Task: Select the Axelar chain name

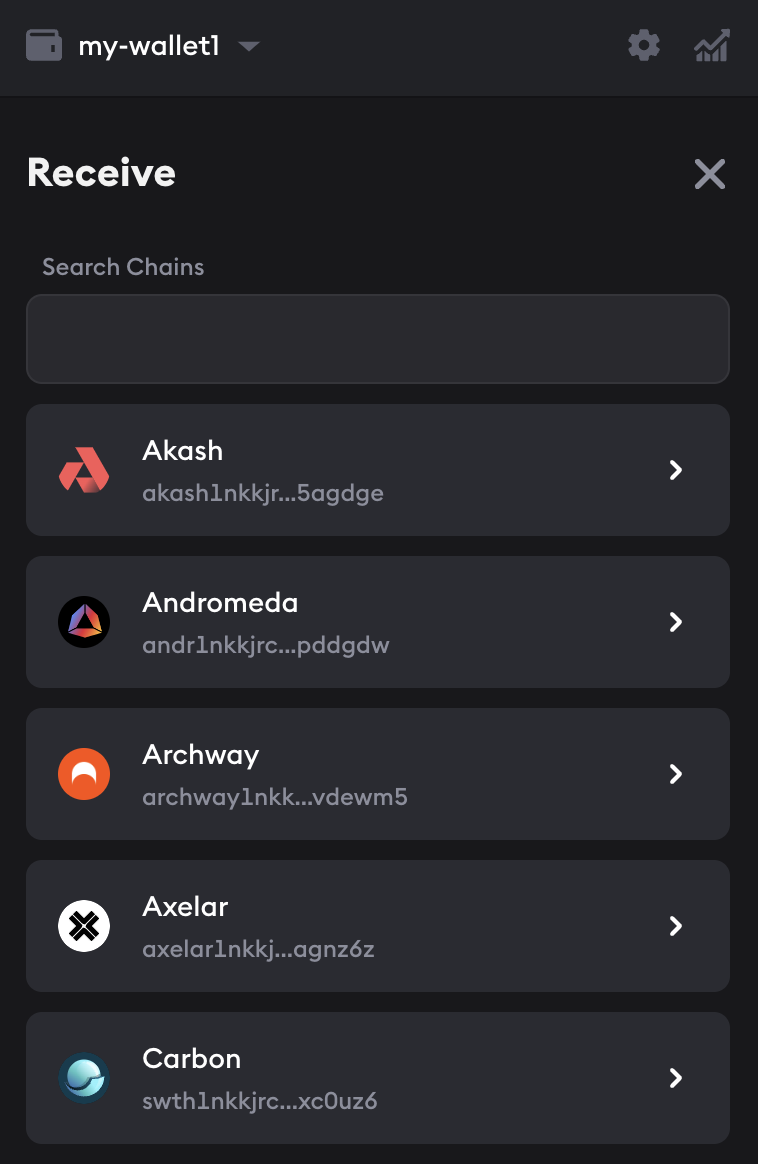Action: (x=186, y=907)
